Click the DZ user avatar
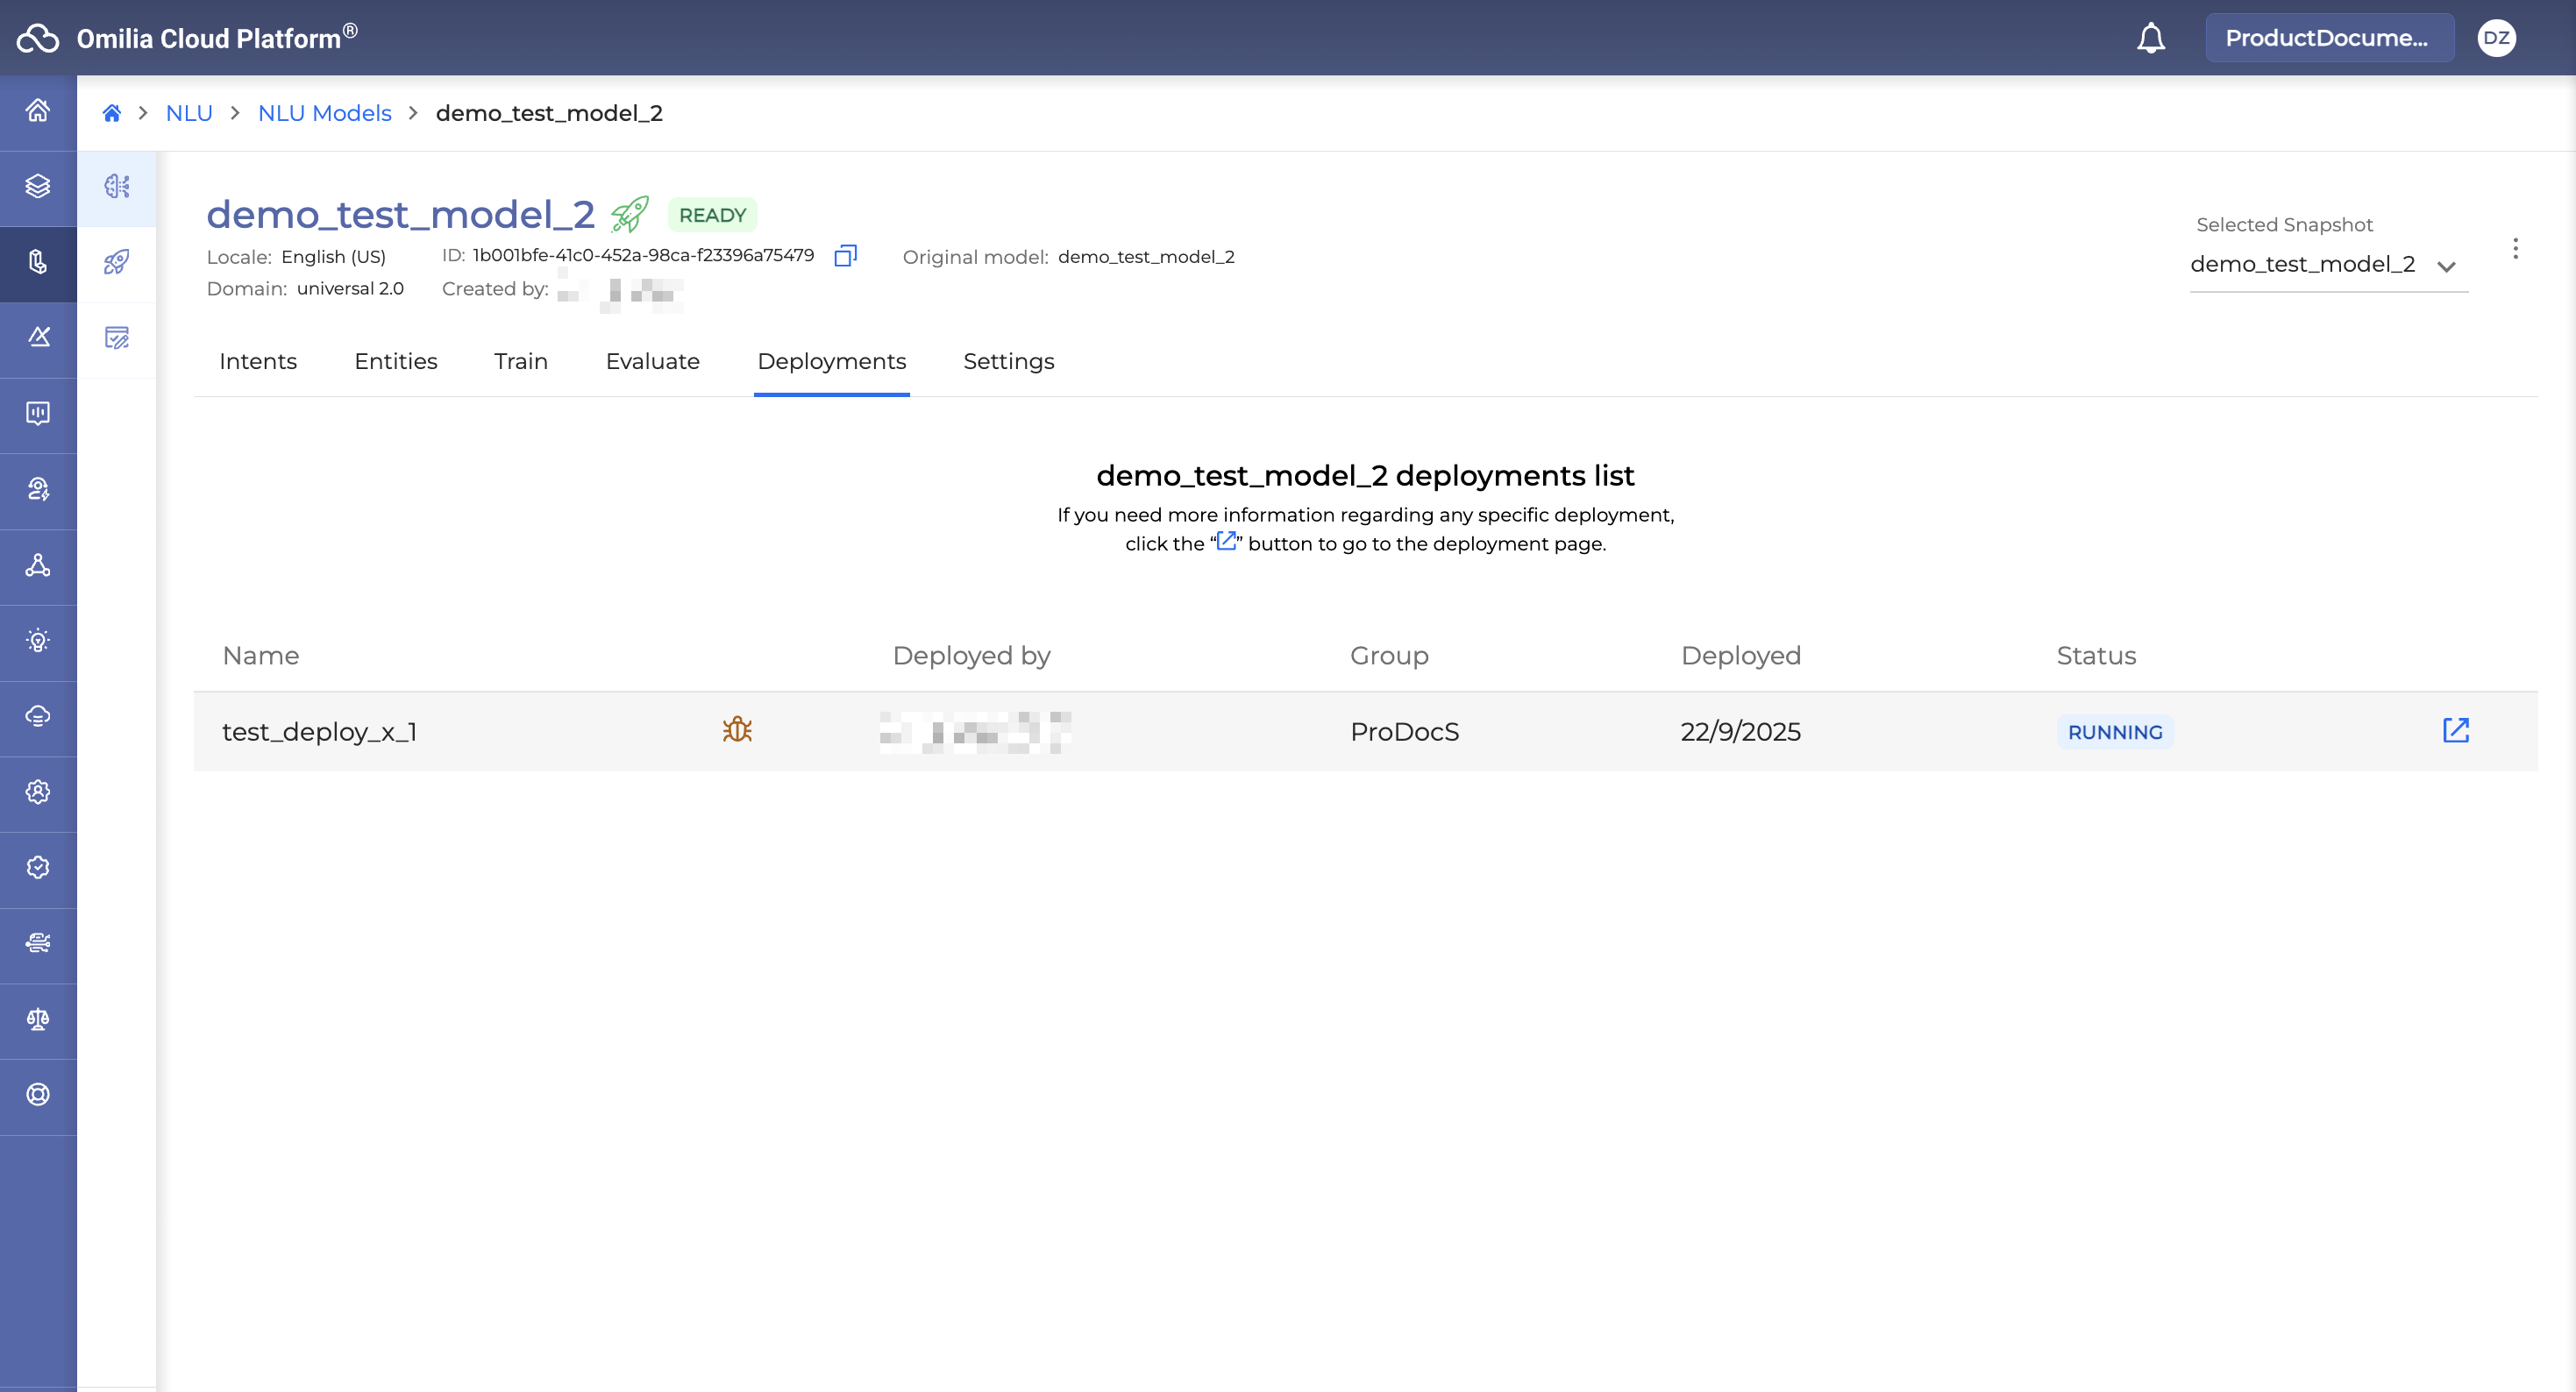Screen dimensions: 2576x1392 pyautogui.click(x=2496, y=38)
